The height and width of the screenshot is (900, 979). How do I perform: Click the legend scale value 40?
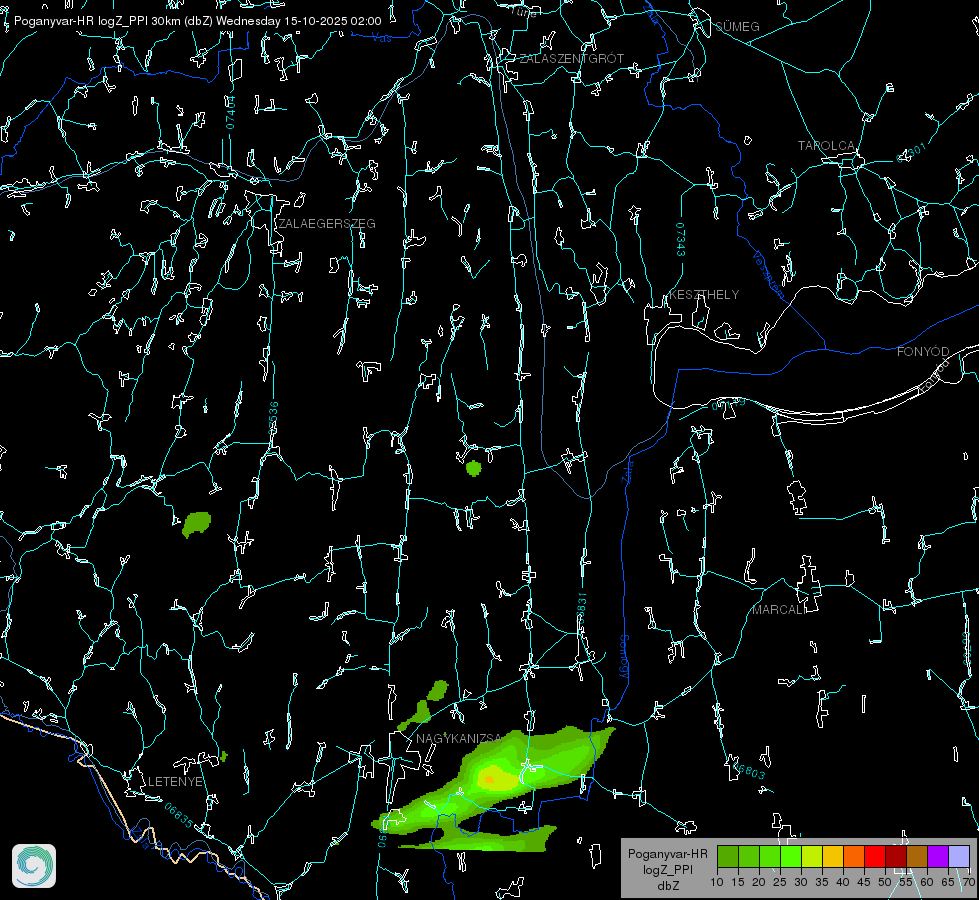[x=843, y=882]
